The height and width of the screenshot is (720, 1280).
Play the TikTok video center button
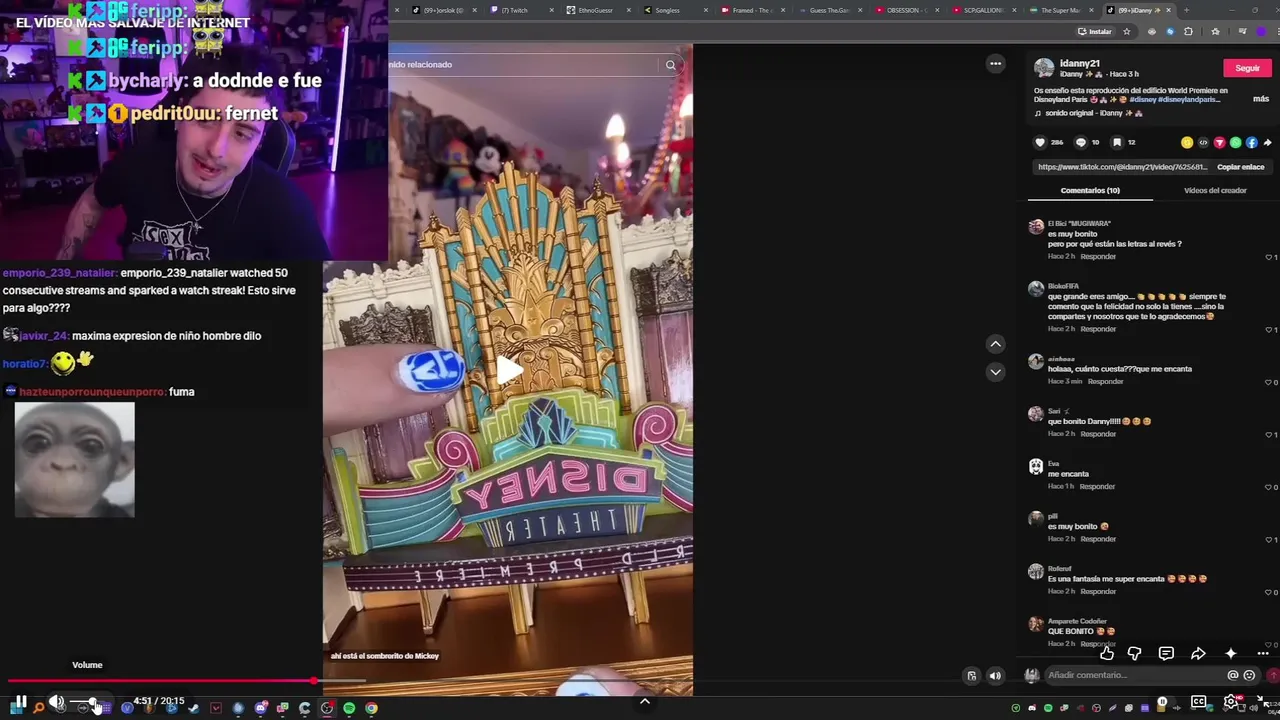pos(509,371)
